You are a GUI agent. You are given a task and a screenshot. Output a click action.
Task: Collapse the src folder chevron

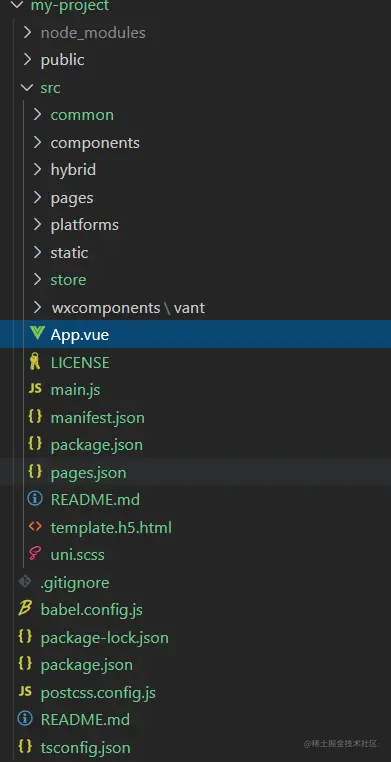27,88
